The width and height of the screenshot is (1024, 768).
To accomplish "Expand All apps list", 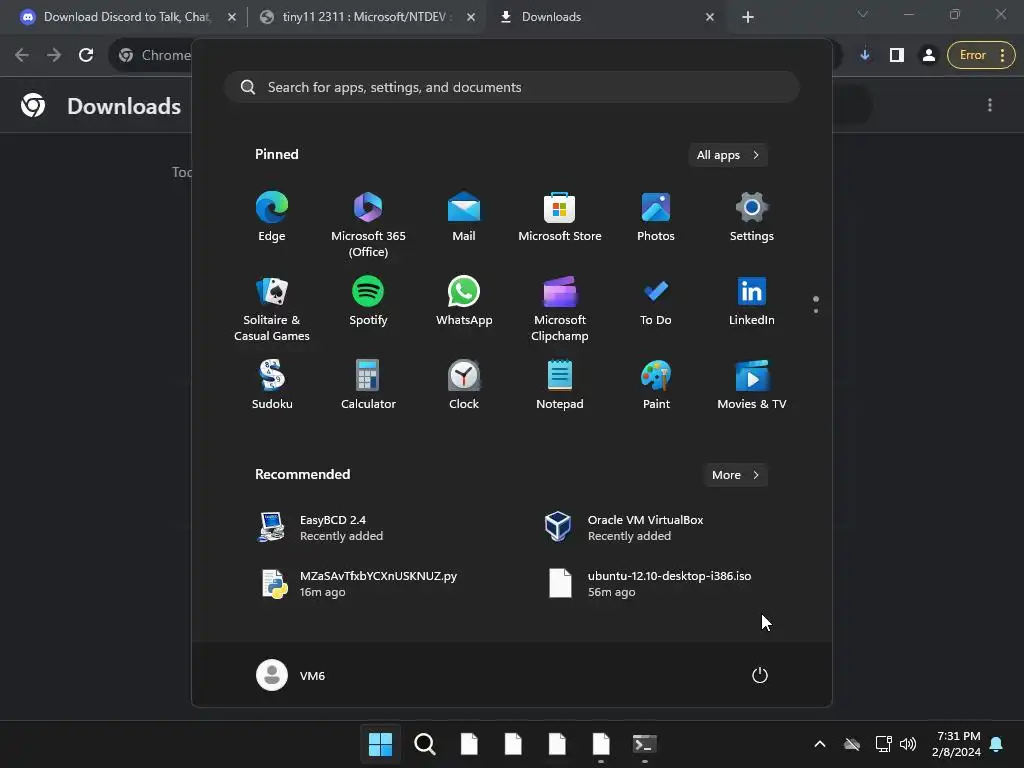I will [x=728, y=155].
